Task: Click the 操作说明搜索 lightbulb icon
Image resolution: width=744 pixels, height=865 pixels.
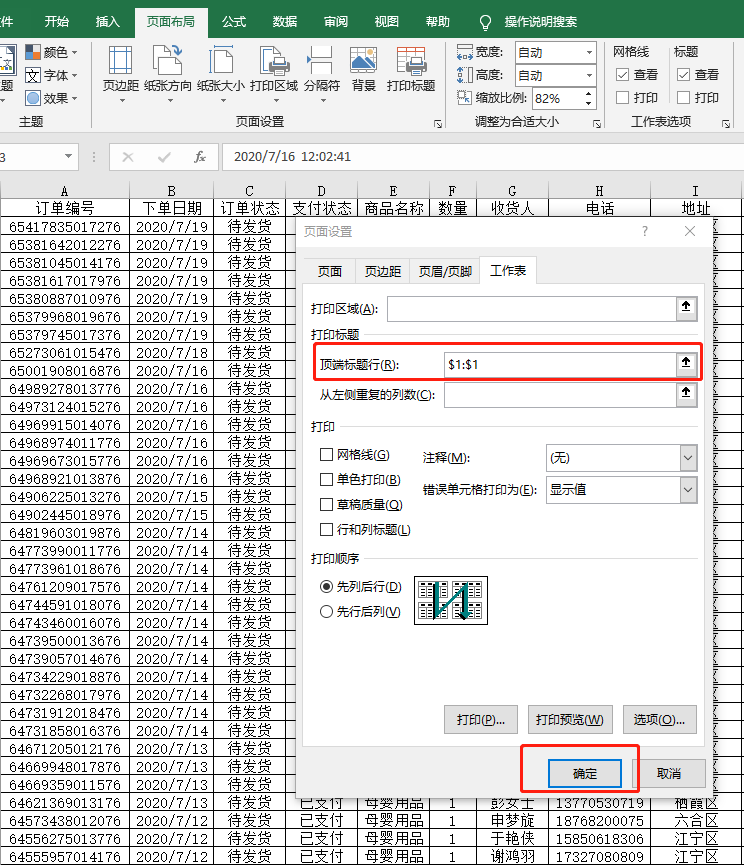Action: coord(485,22)
